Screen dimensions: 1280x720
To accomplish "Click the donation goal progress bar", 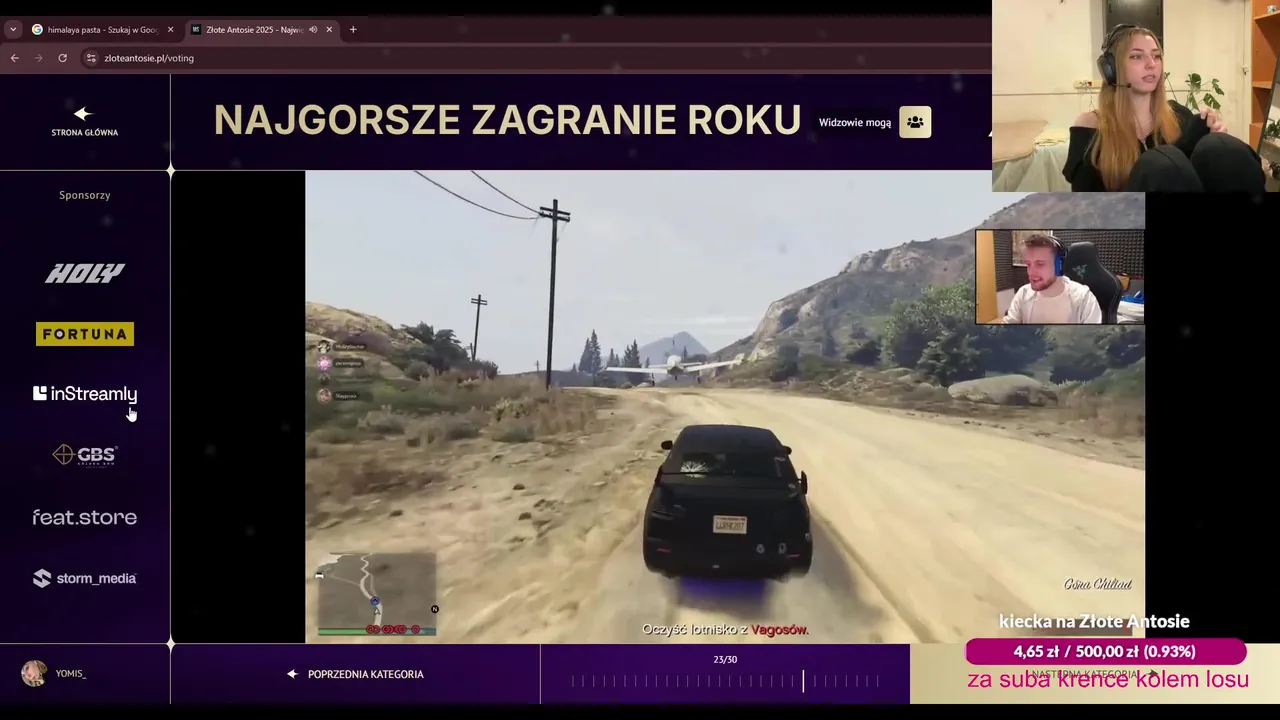I will (1105, 652).
